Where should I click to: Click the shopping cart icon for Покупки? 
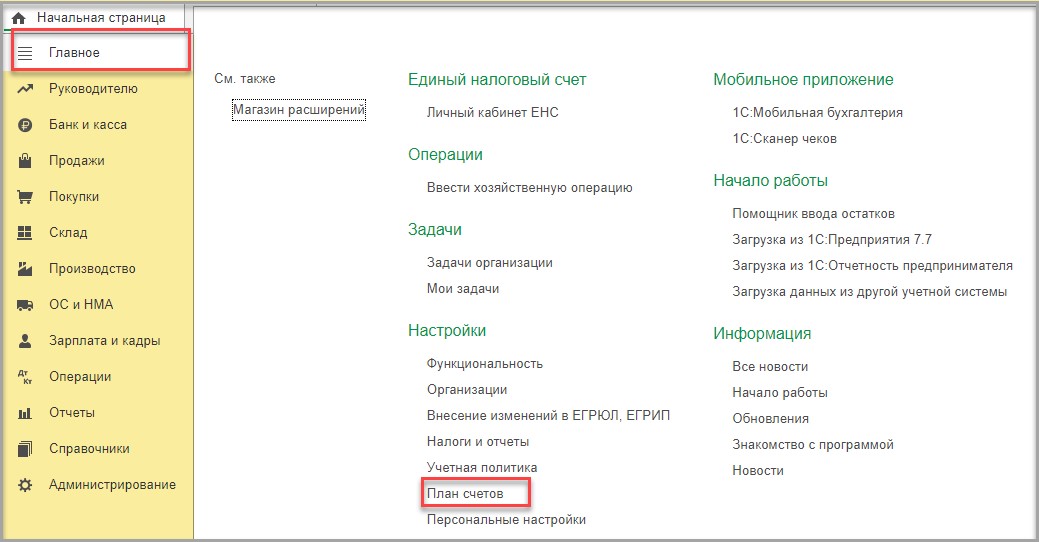coord(25,197)
